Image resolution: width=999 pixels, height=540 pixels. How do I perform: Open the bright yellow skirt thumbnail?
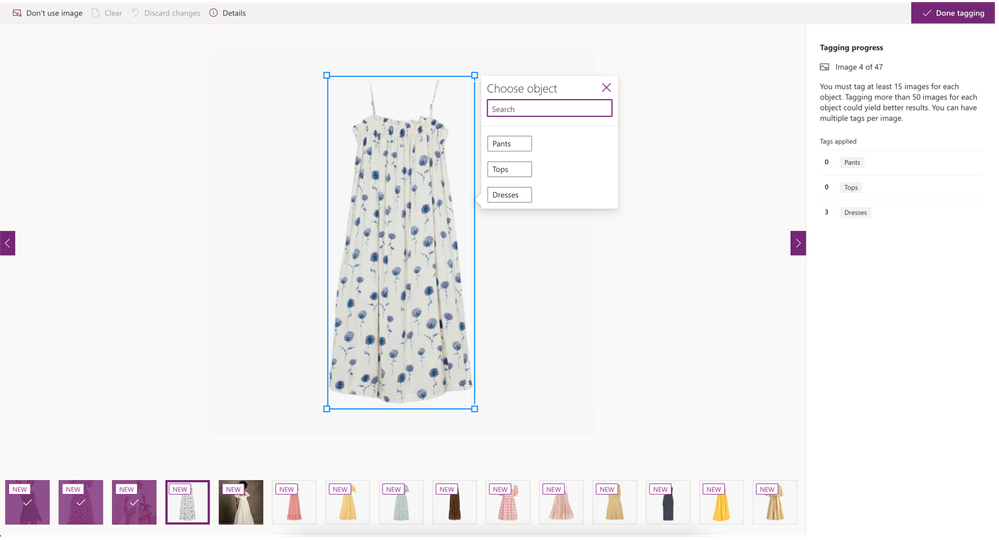pos(721,502)
